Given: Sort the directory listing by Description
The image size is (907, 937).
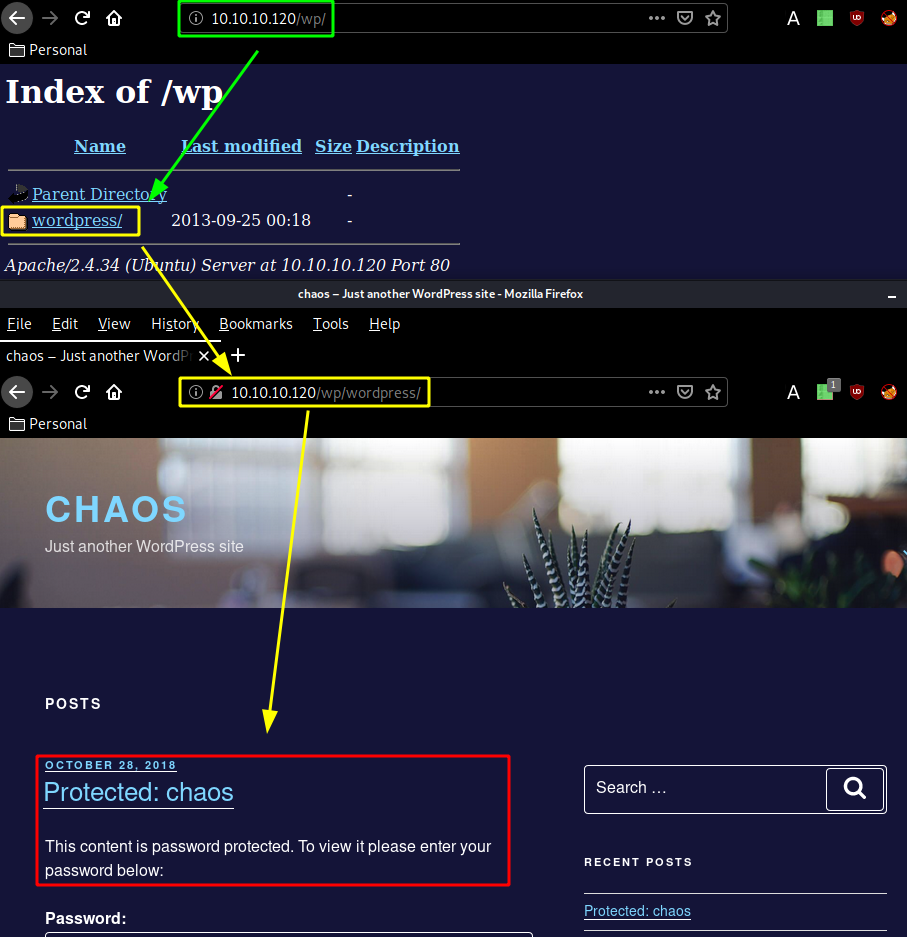Looking at the screenshot, I should 408,146.
